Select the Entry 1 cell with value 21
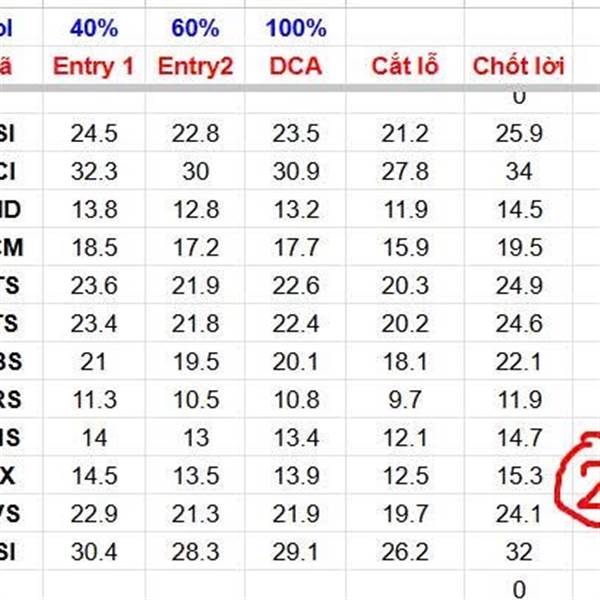 pos(92,361)
